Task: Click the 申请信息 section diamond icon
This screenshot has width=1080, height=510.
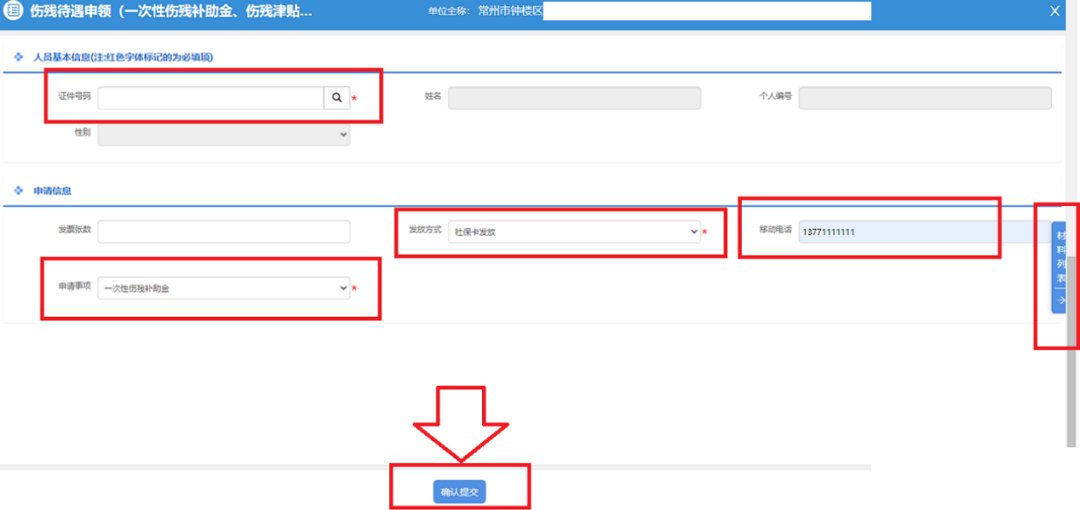Action: pos(18,190)
